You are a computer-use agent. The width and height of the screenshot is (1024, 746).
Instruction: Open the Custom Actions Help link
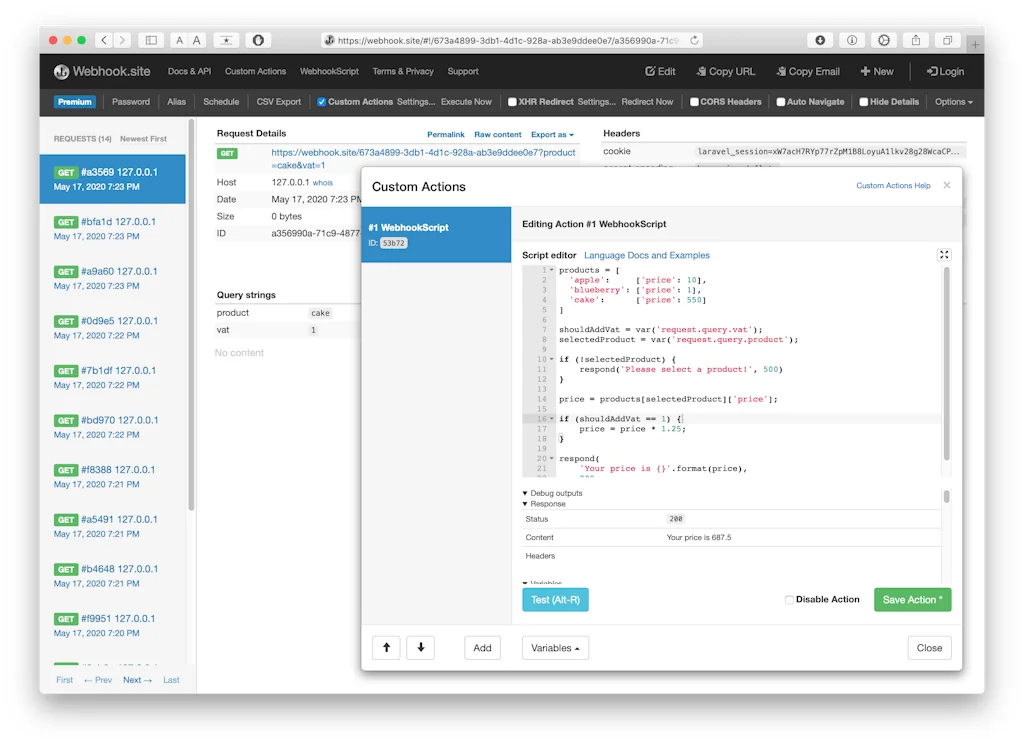(893, 185)
